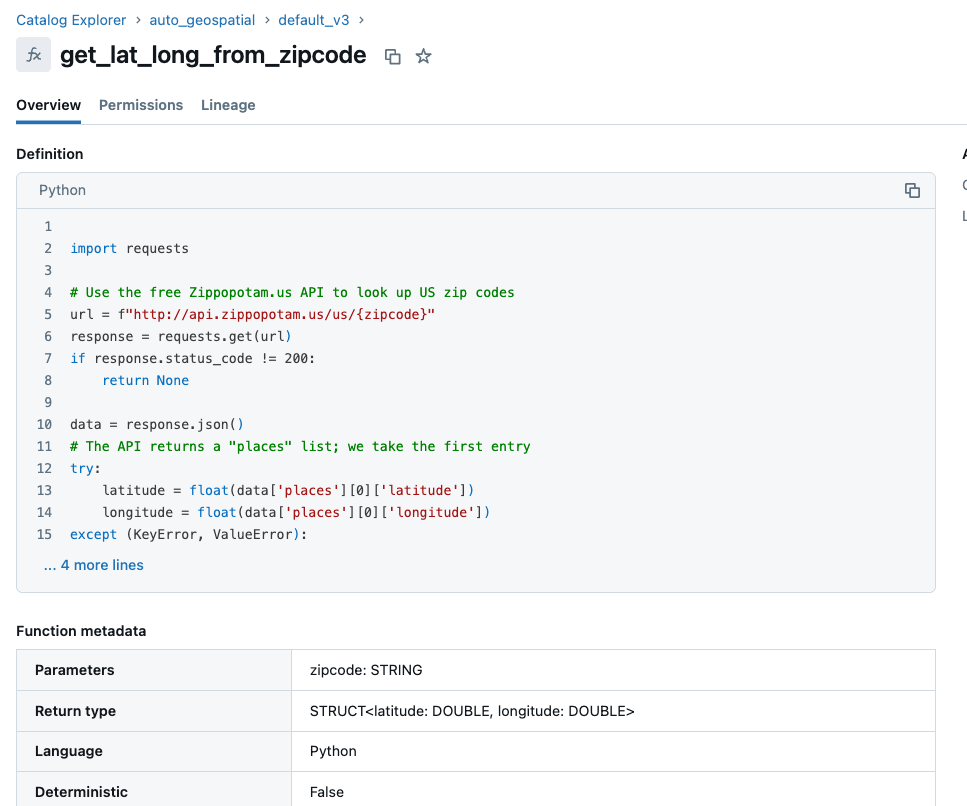
Task: Click the 'data = response.json()' line
Action: tap(157, 425)
